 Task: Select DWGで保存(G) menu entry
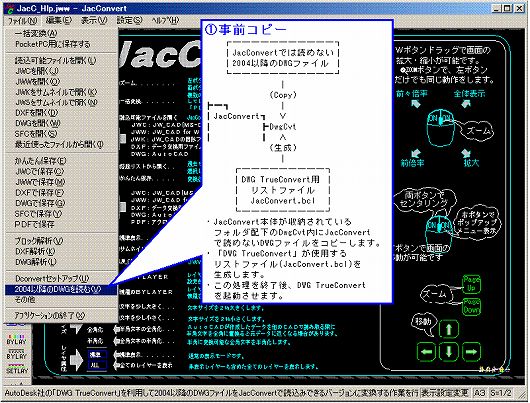(x=61, y=203)
